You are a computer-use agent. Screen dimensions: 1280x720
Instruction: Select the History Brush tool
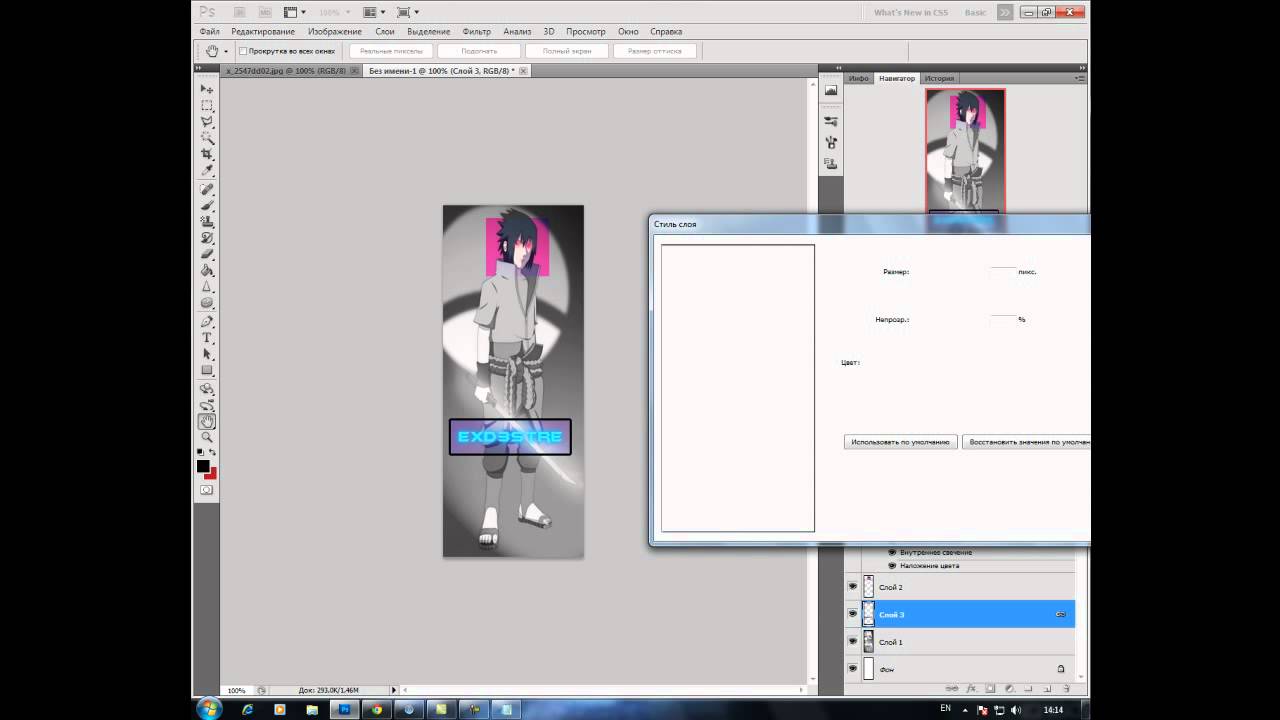click(207, 238)
